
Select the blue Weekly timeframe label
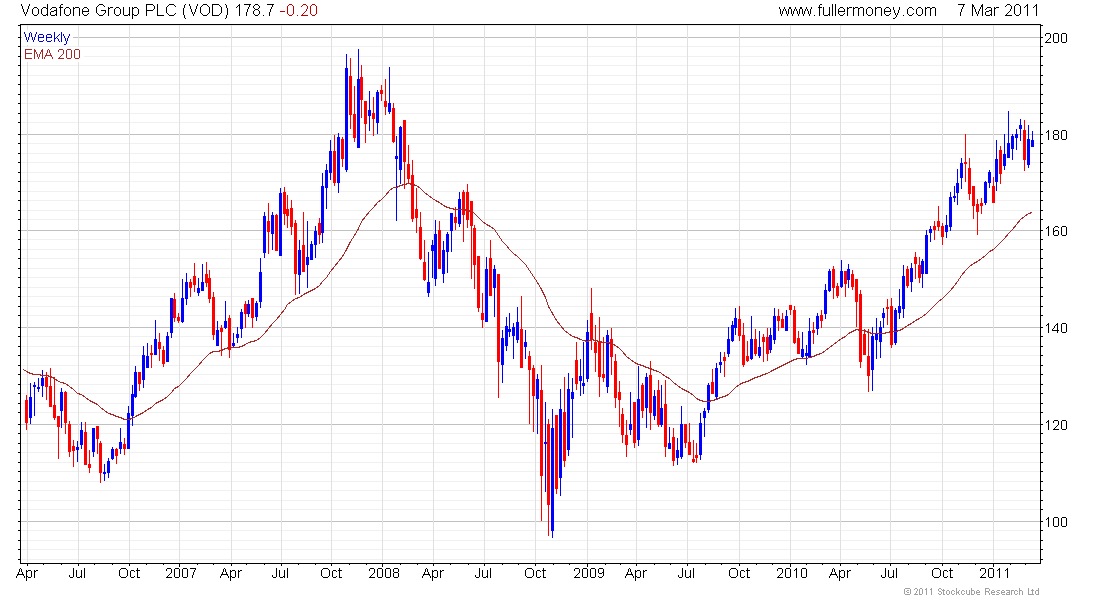[47, 37]
